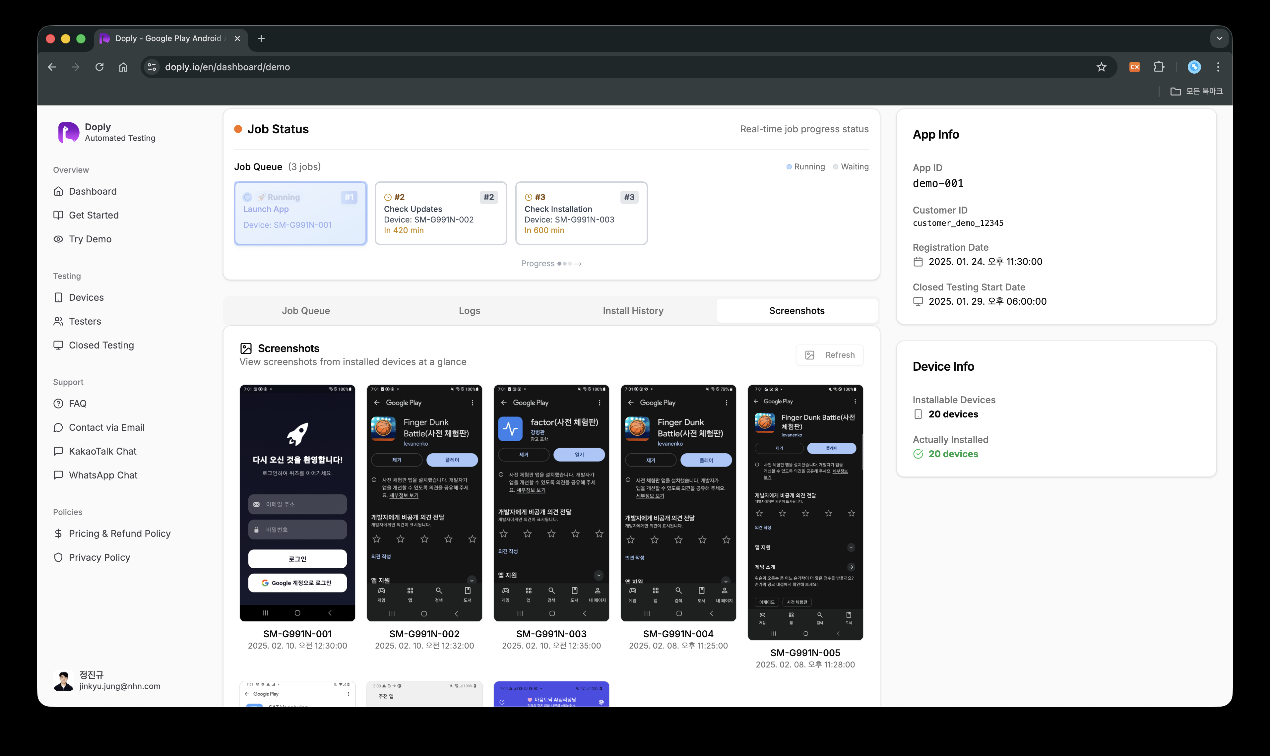The width and height of the screenshot is (1270, 756).
Task: Open the FAQ help icon
Action: click(x=60, y=403)
